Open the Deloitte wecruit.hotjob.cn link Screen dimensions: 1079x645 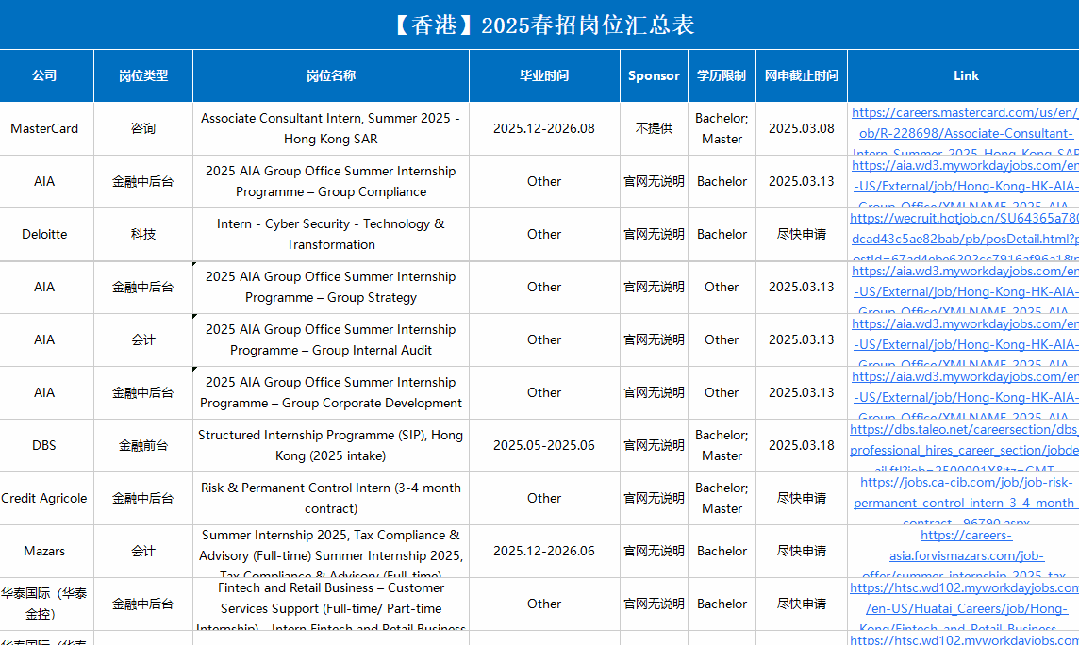[x=965, y=234]
